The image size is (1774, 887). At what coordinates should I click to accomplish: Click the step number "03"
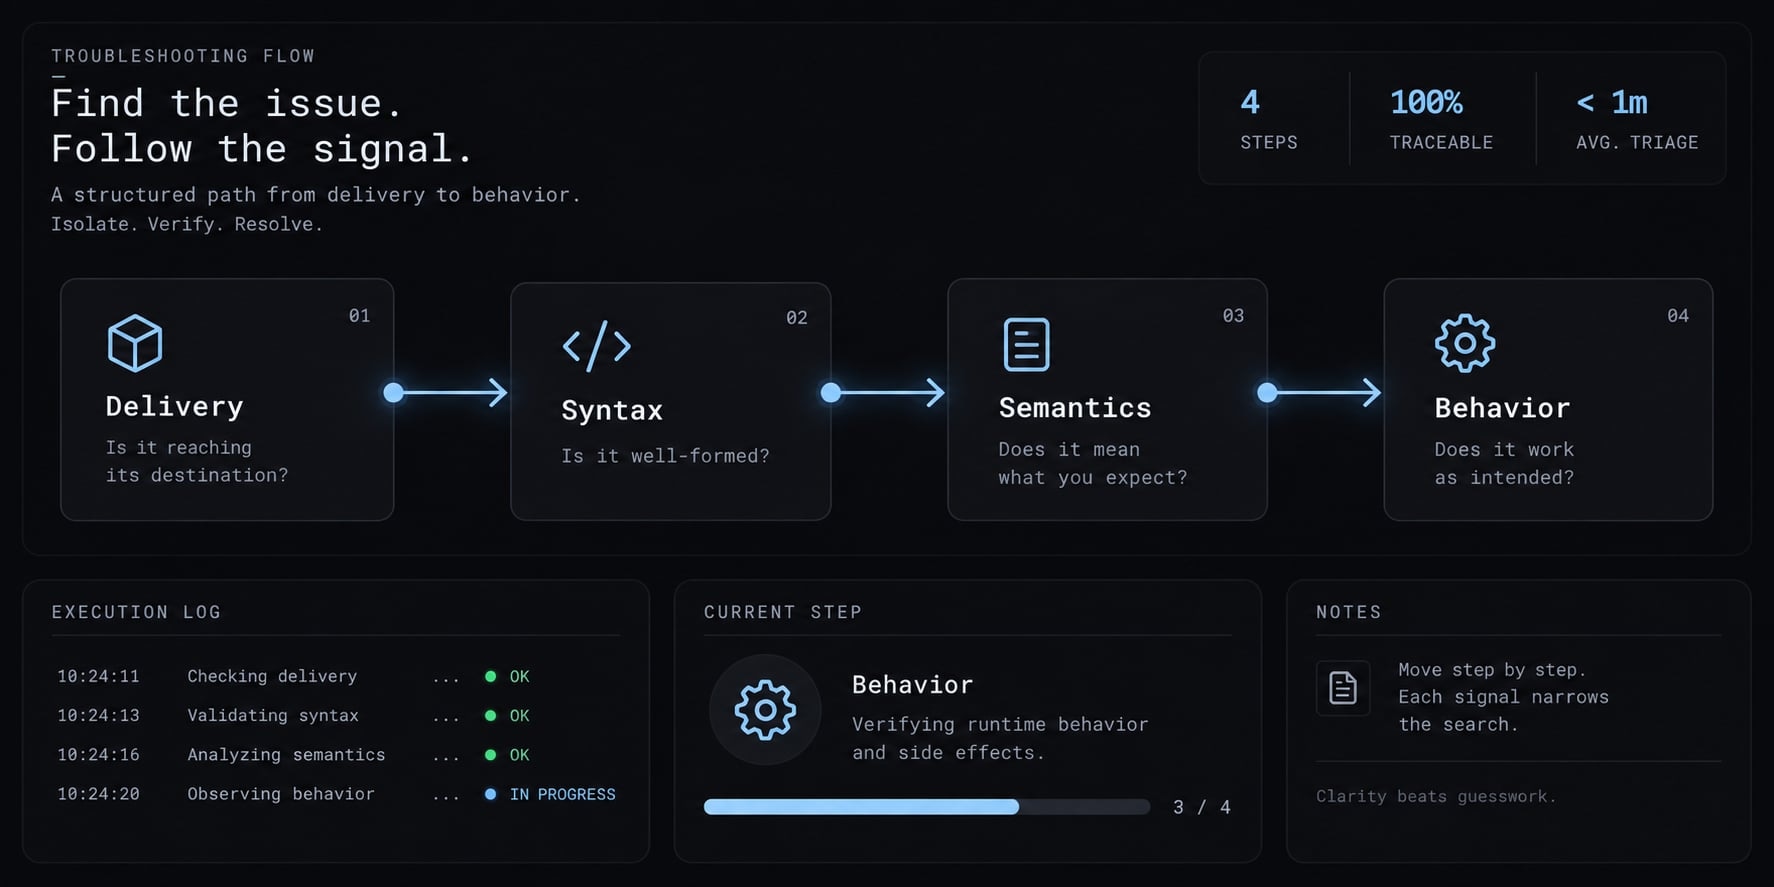[x=1233, y=316]
